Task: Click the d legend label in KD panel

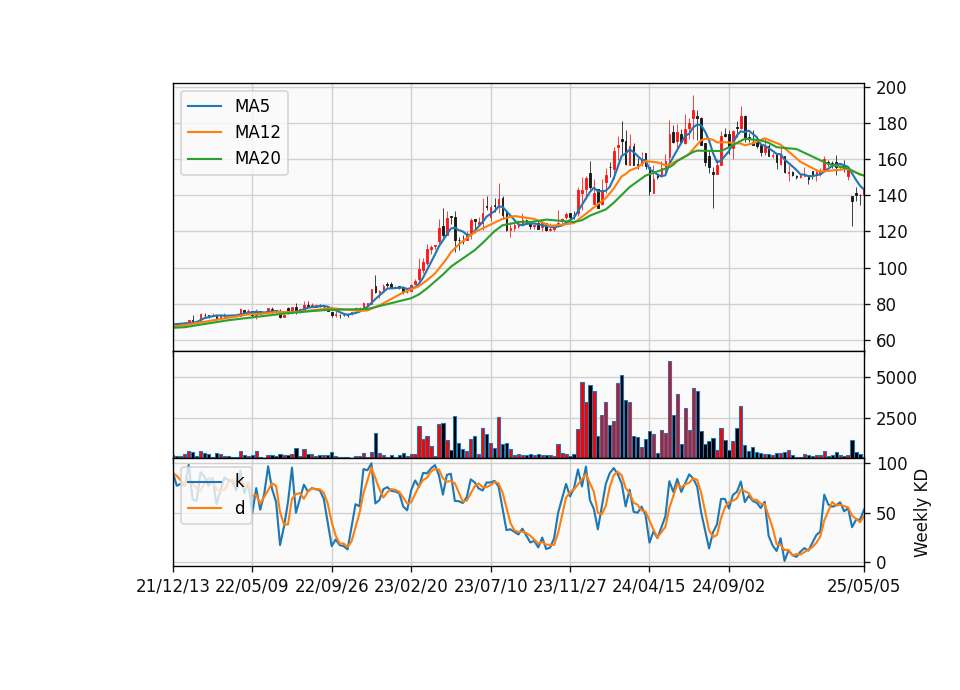Action: 239,508
